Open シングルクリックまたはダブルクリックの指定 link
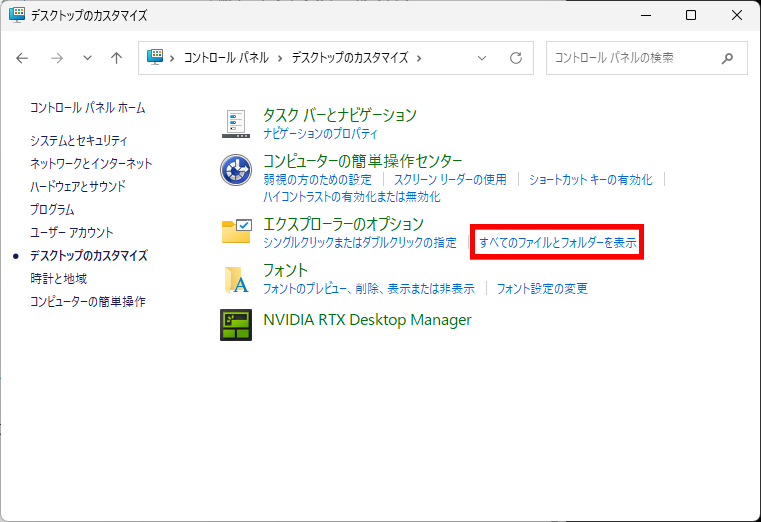The width and height of the screenshot is (761, 522). click(x=360, y=243)
